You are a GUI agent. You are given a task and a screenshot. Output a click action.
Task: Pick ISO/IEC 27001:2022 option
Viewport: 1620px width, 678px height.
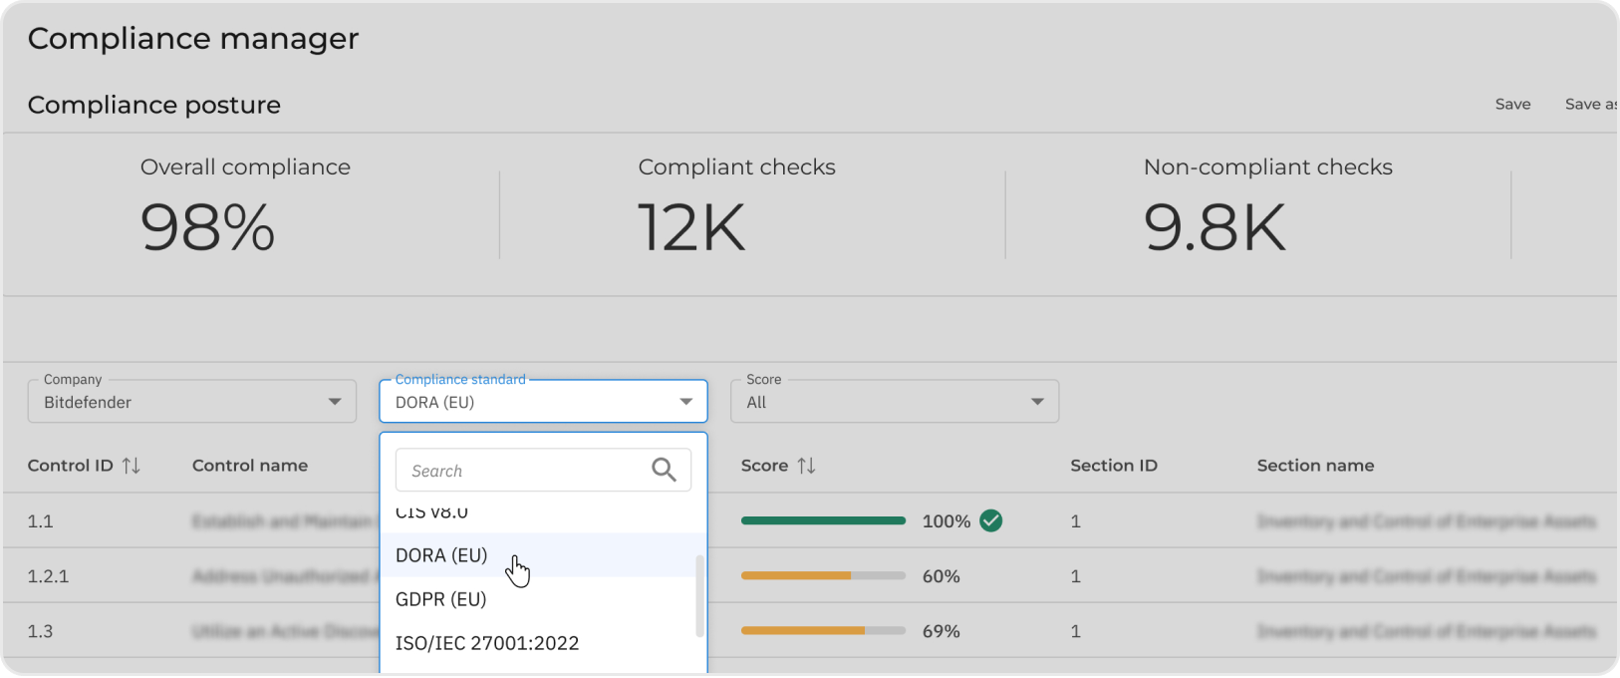pyautogui.click(x=487, y=643)
